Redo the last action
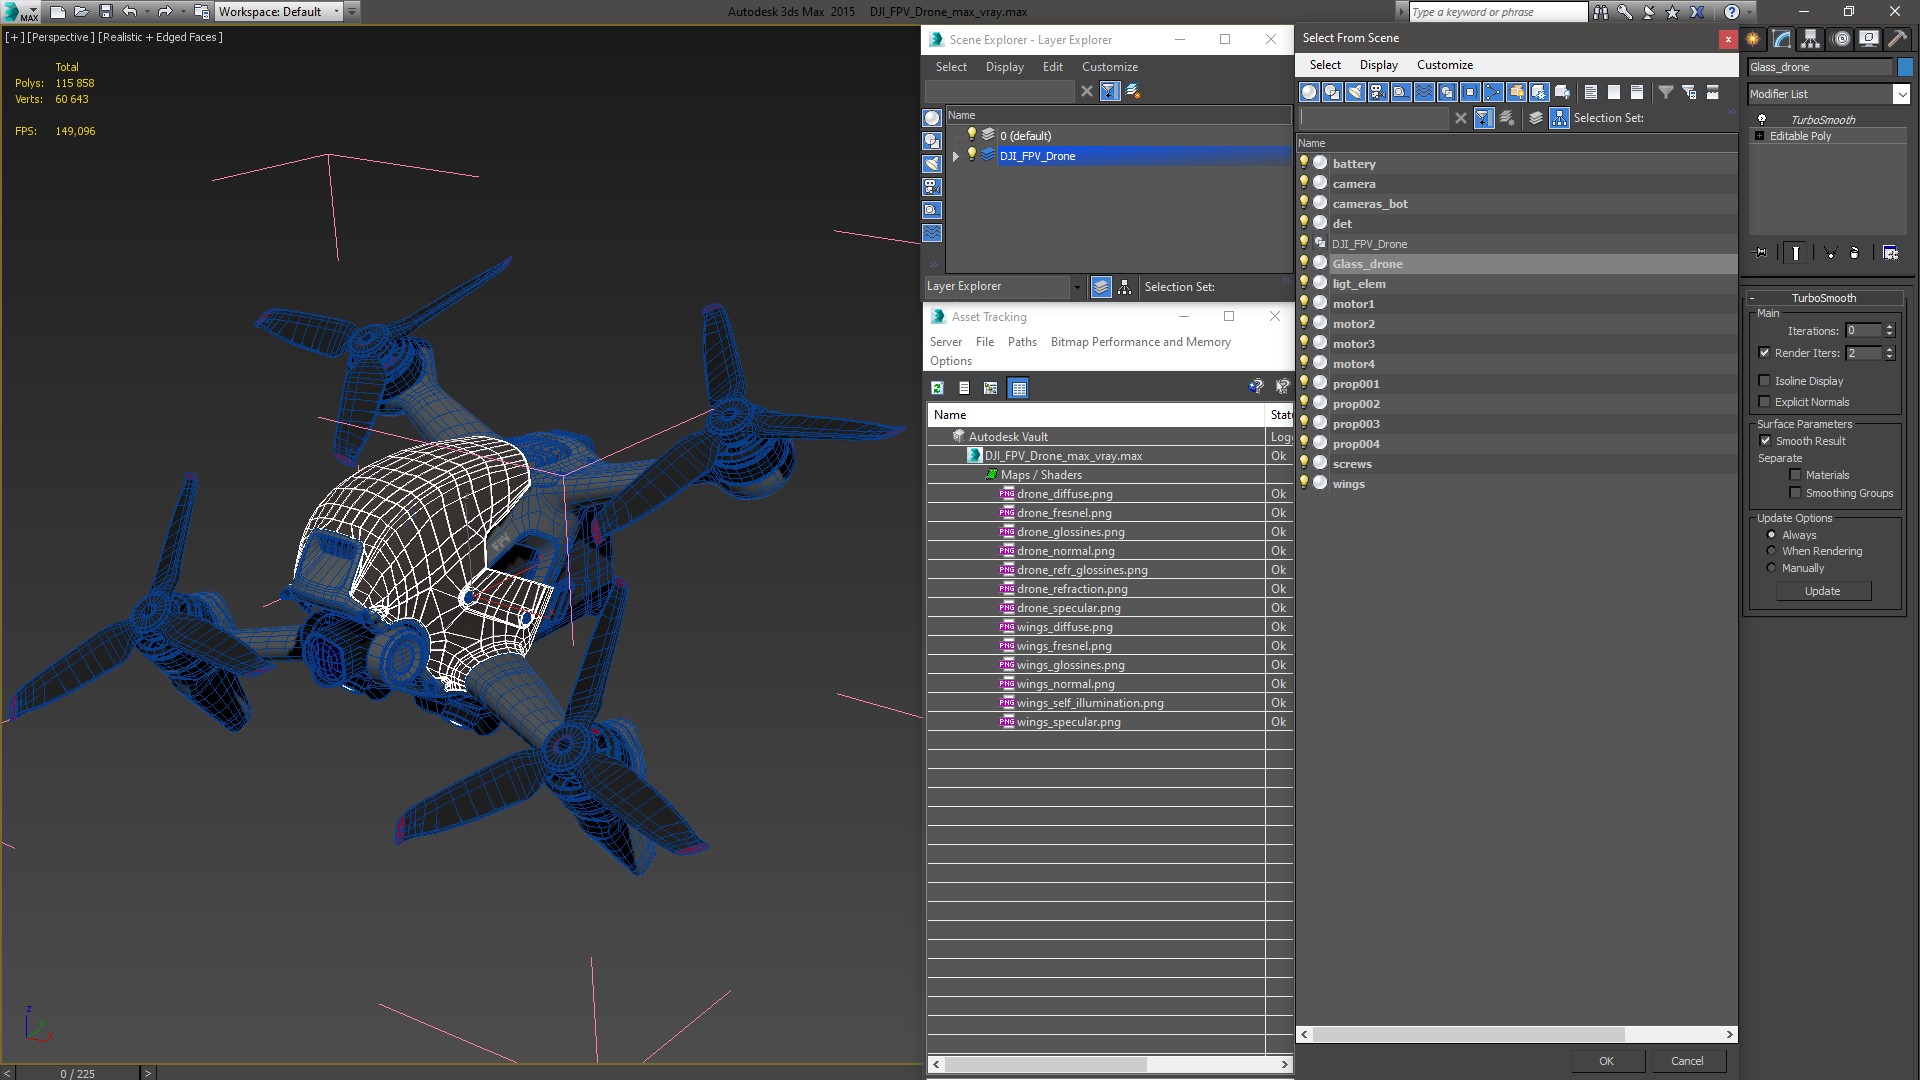The height and width of the screenshot is (1080, 1920). (x=165, y=12)
